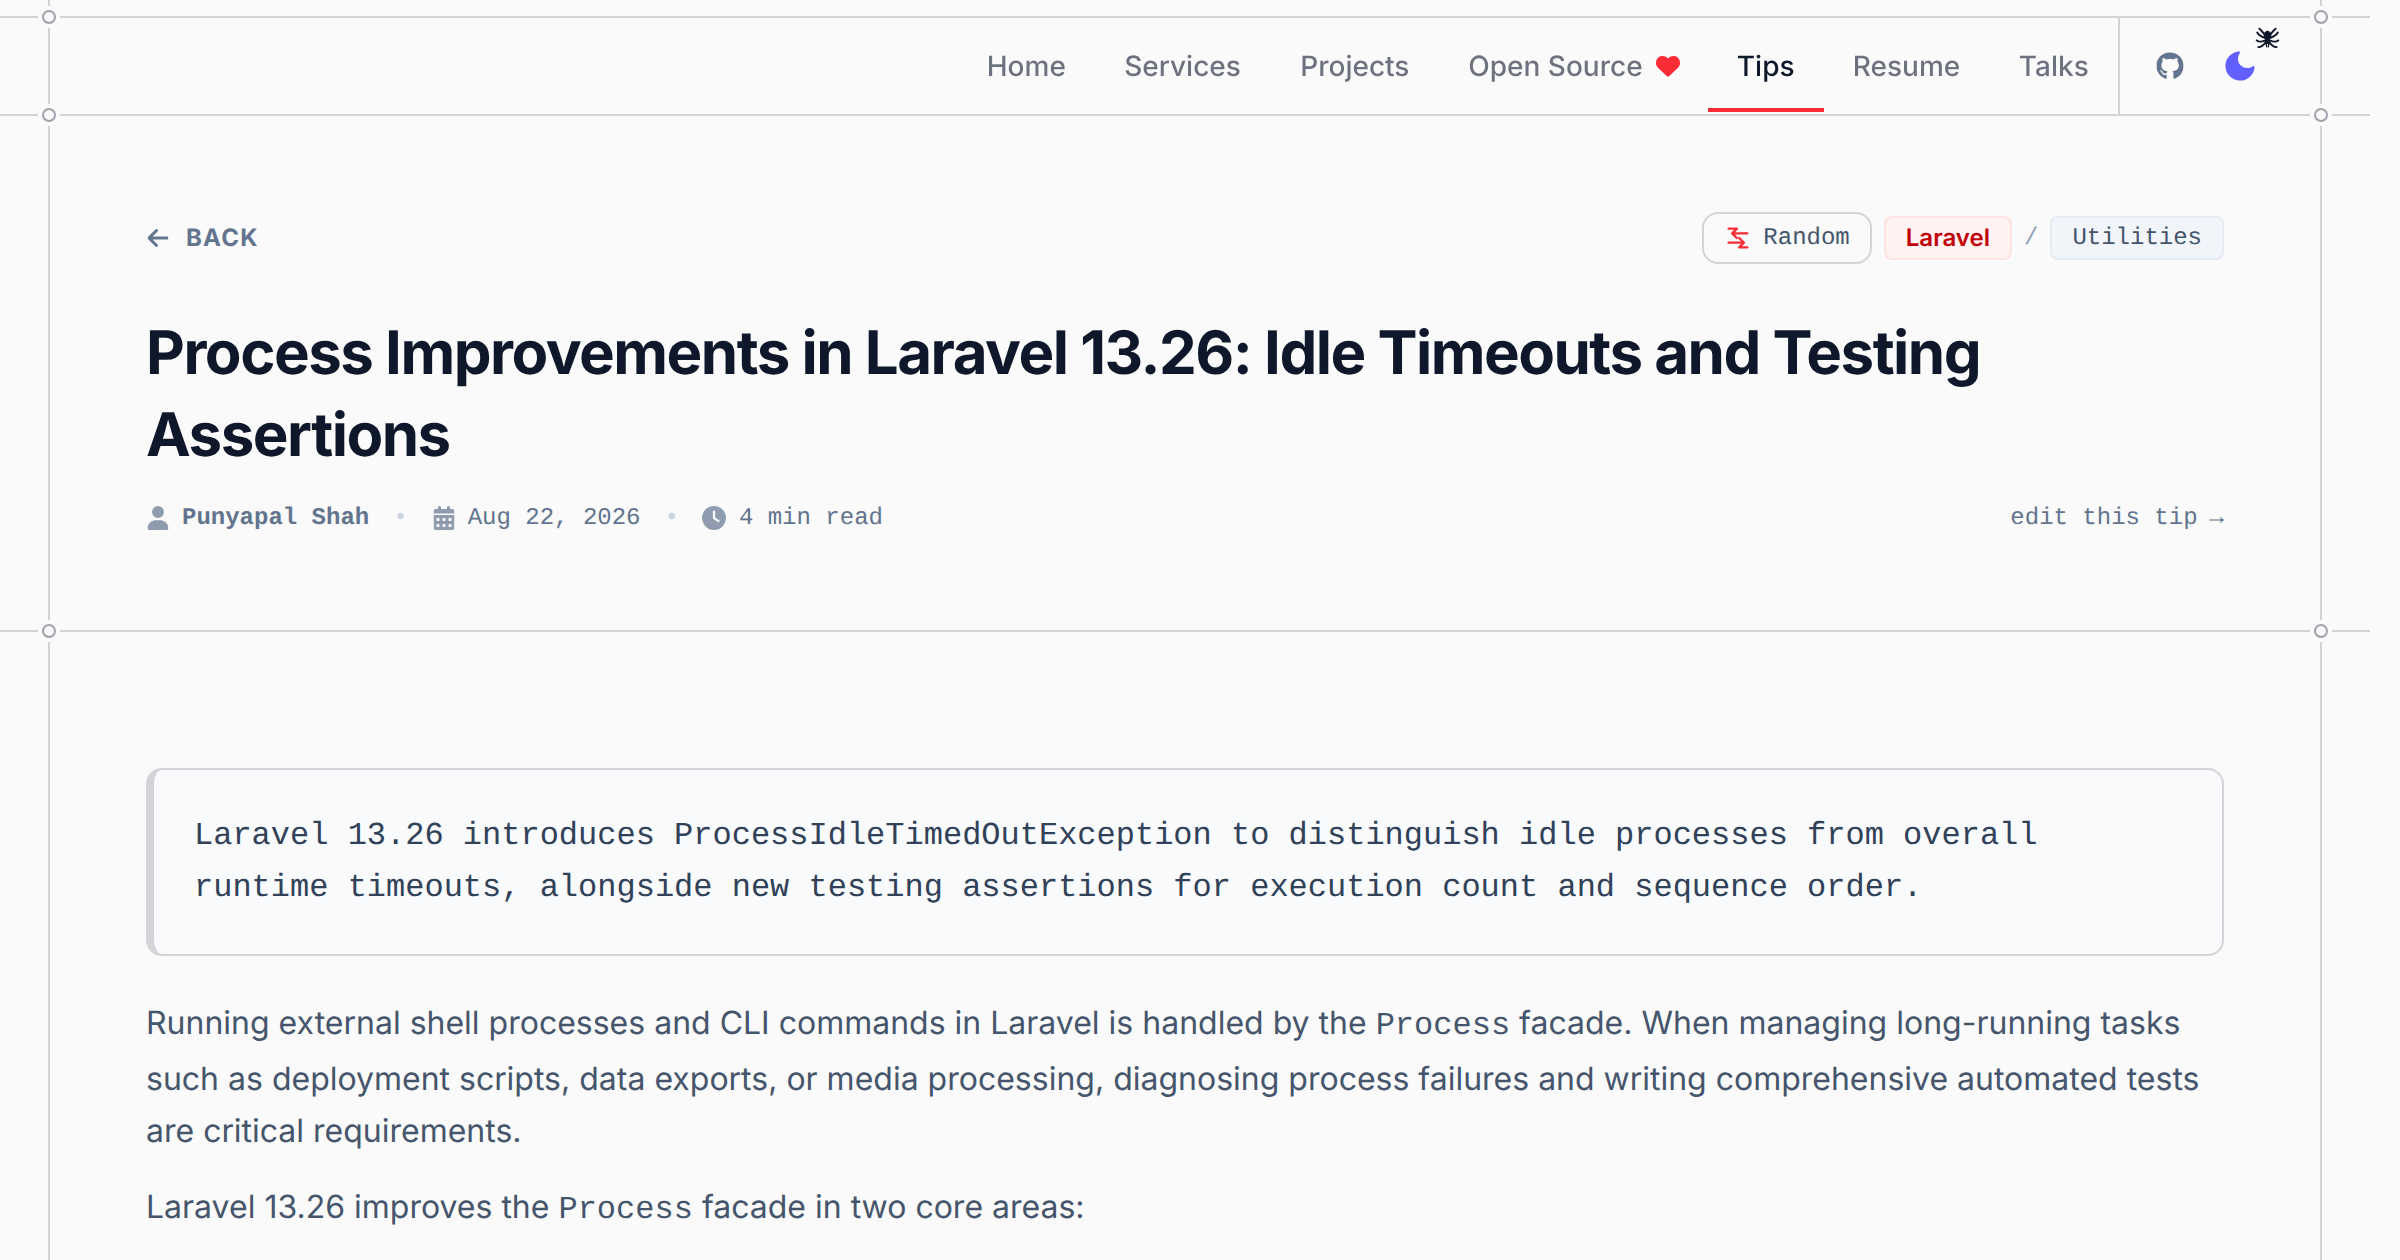The height and width of the screenshot is (1260, 2400).
Task: Click author name Punyapal Shah
Action: [x=275, y=517]
